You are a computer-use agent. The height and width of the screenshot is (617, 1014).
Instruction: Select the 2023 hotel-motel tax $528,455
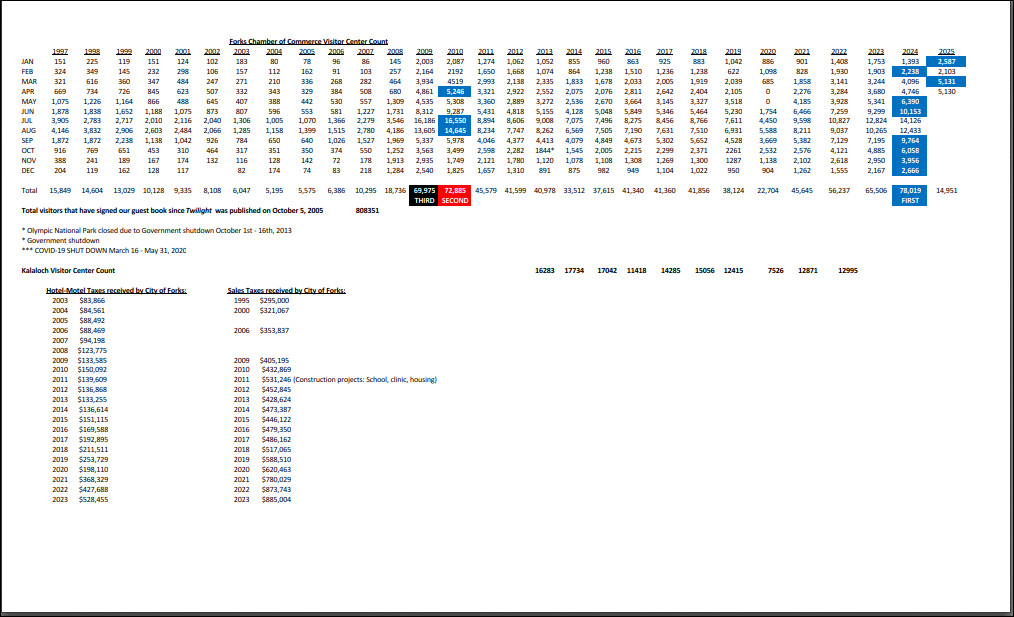click(x=93, y=499)
